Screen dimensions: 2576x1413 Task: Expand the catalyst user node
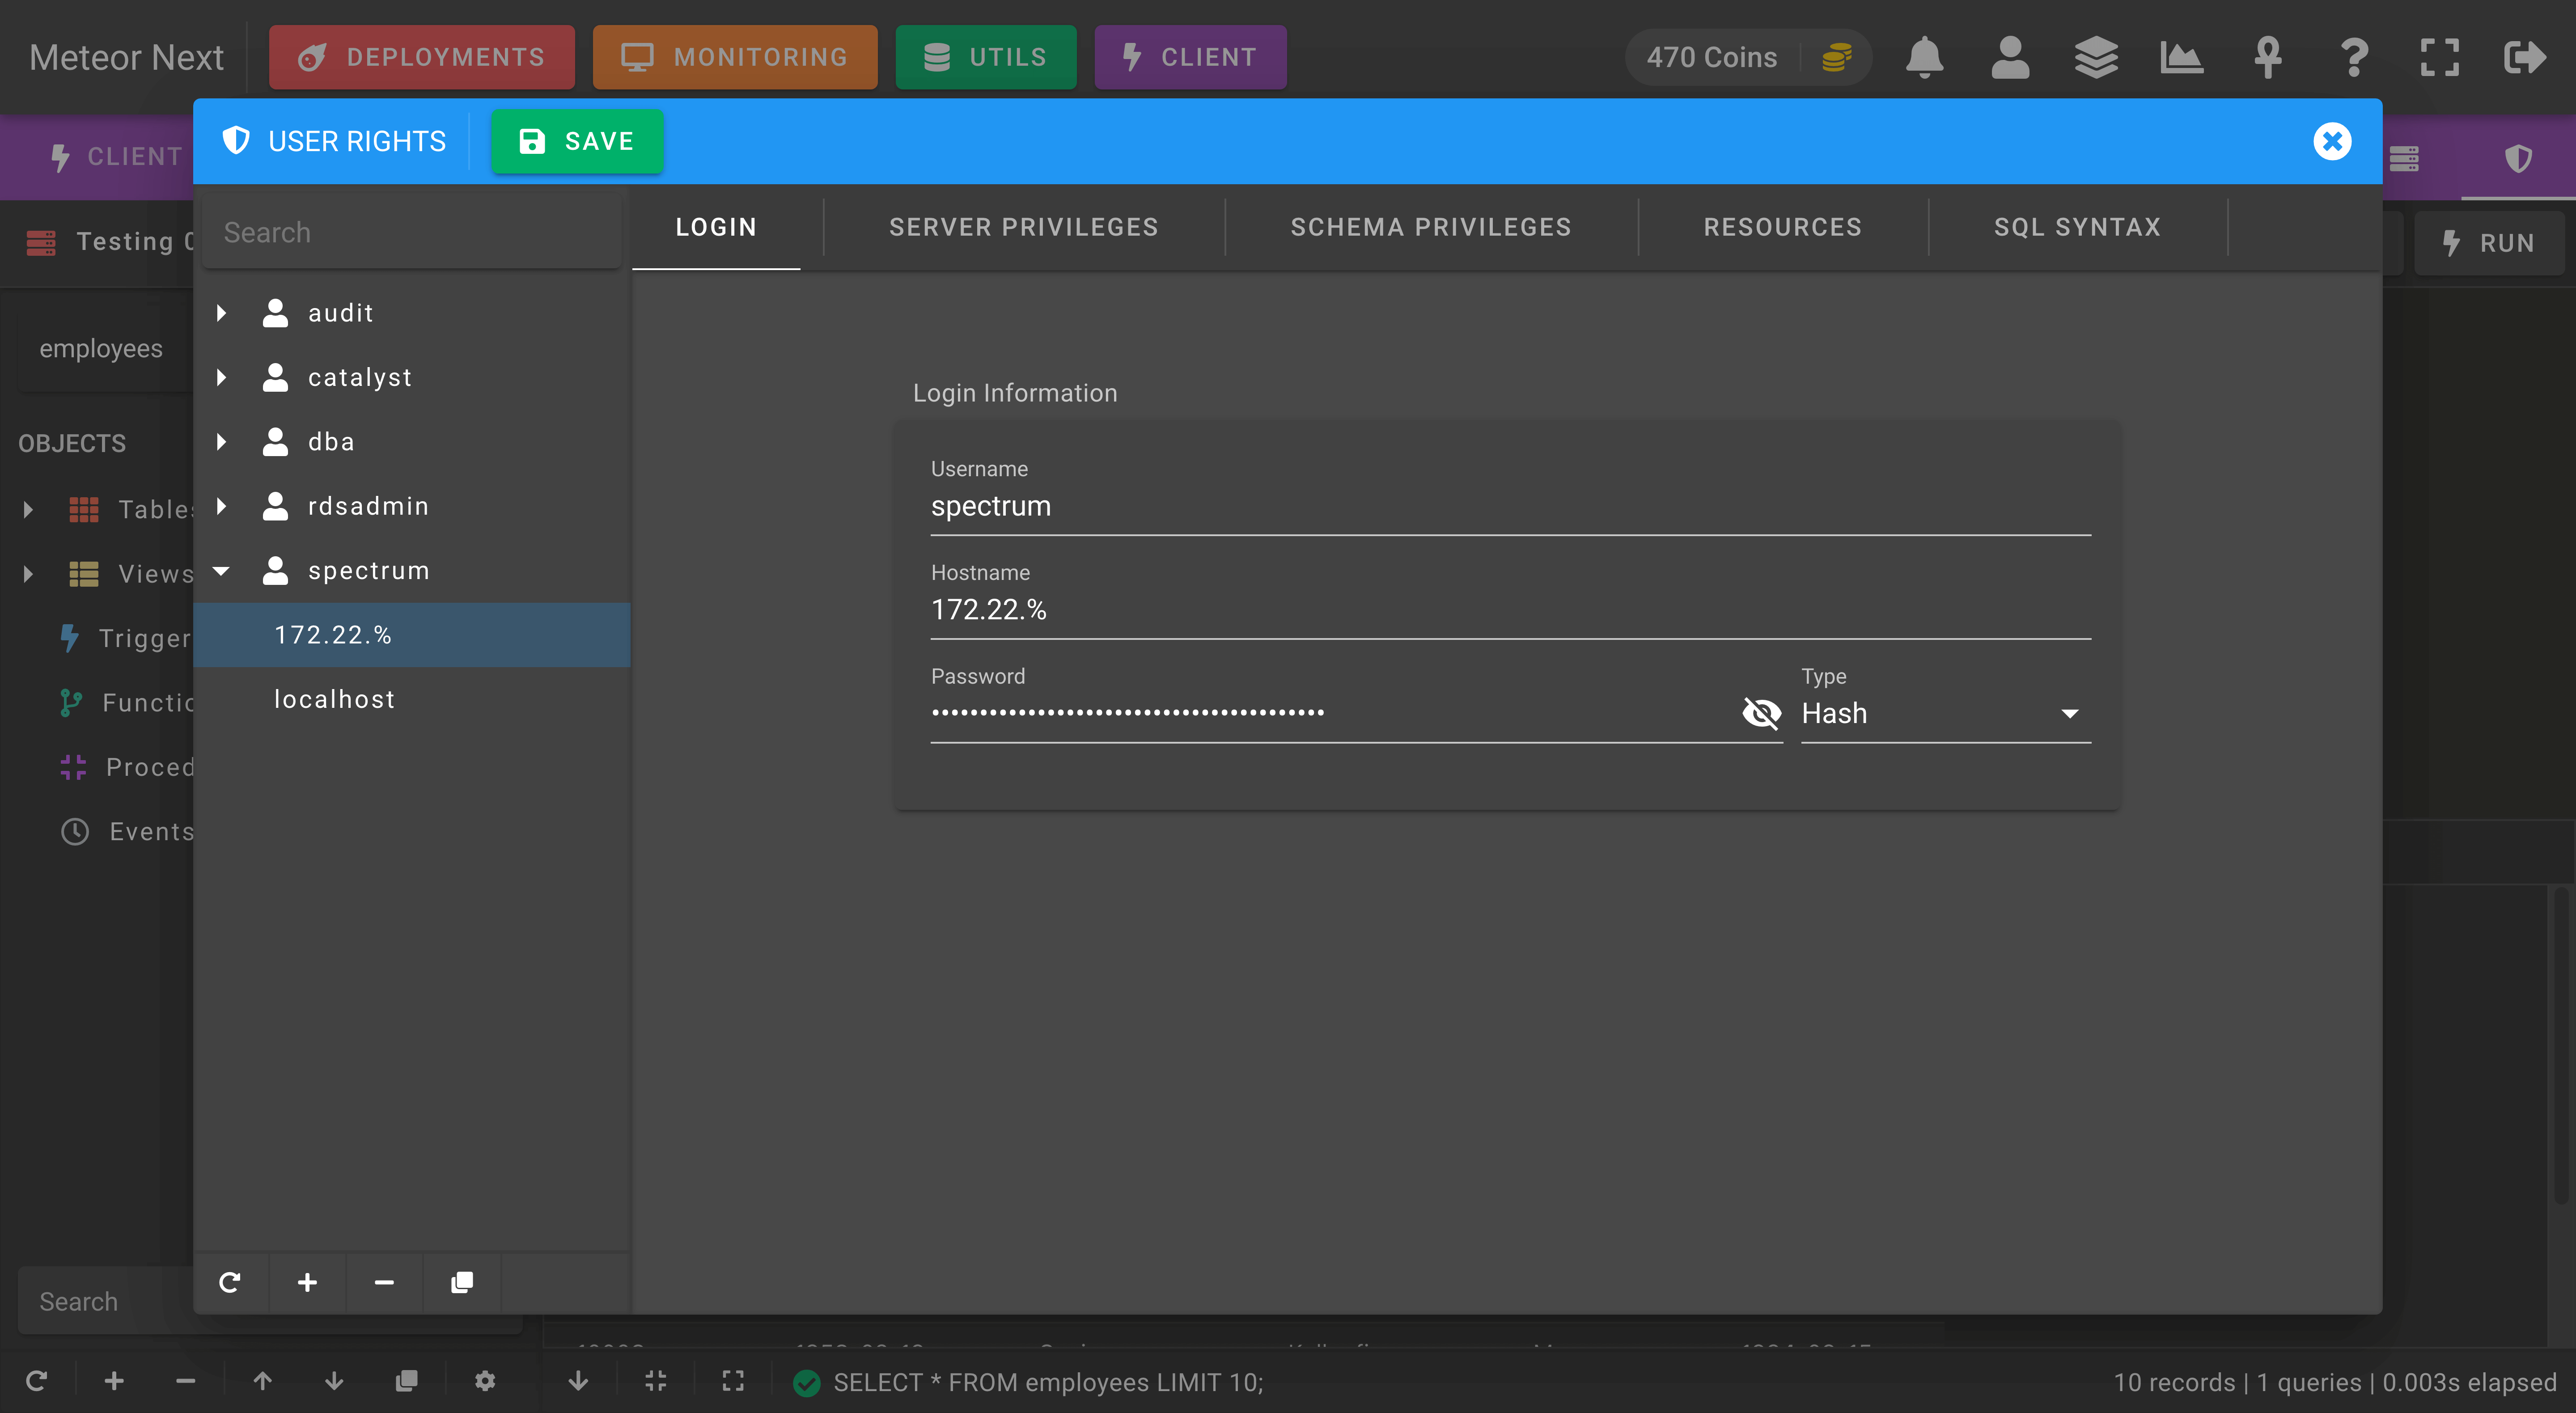click(x=222, y=377)
